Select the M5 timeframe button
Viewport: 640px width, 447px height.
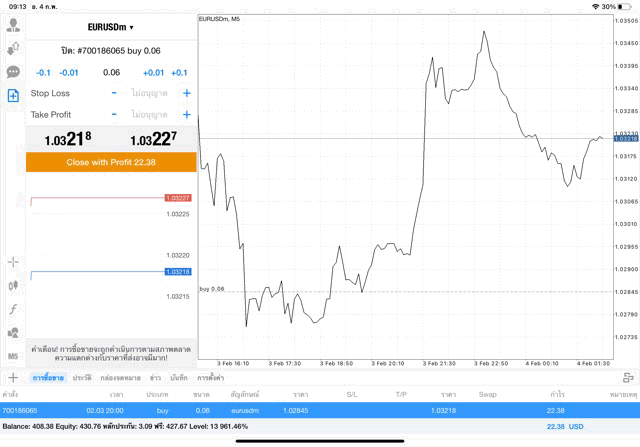[x=13, y=356]
